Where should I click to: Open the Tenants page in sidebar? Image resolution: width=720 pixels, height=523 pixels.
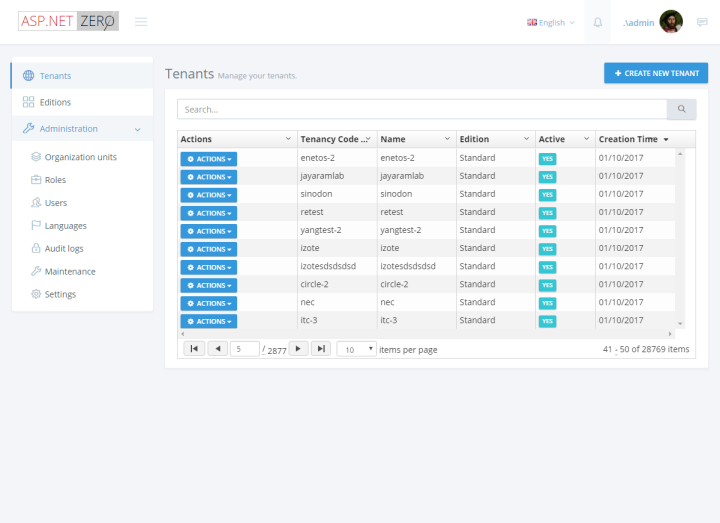[82, 76]
